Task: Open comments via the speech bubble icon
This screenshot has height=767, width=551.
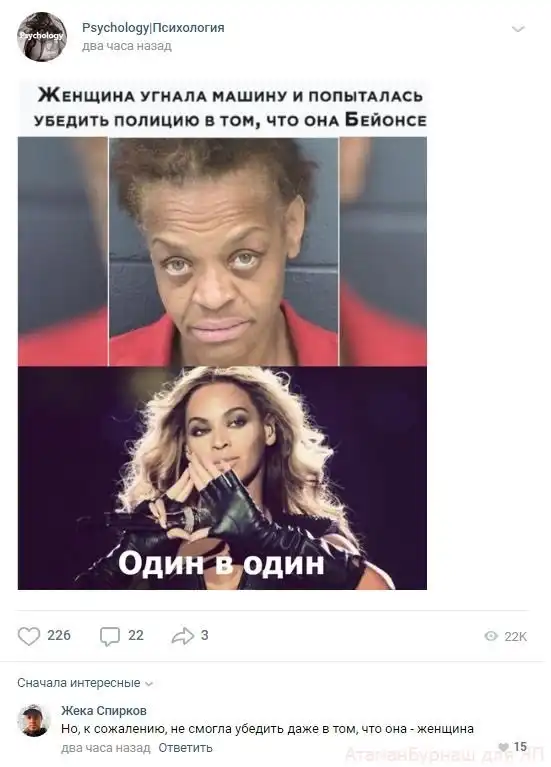Action: coord(110,636)
